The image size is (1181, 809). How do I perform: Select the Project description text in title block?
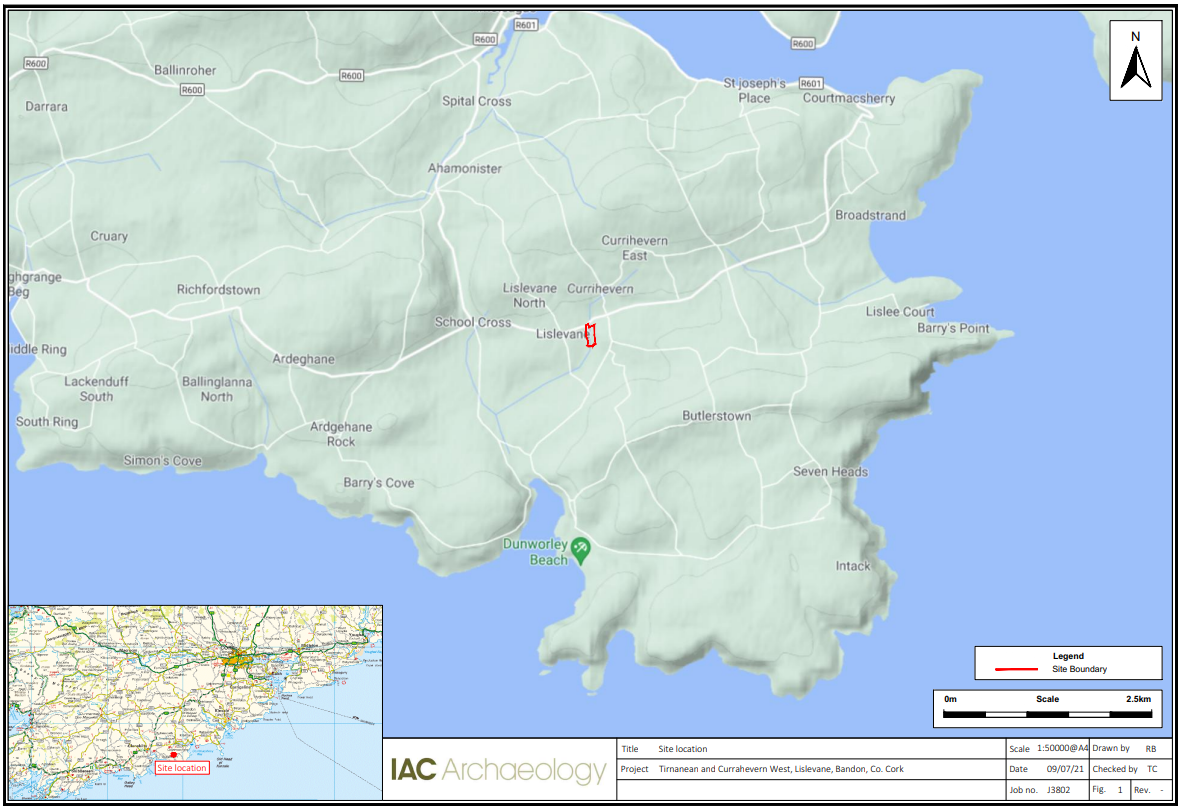[x=780, y=769]
